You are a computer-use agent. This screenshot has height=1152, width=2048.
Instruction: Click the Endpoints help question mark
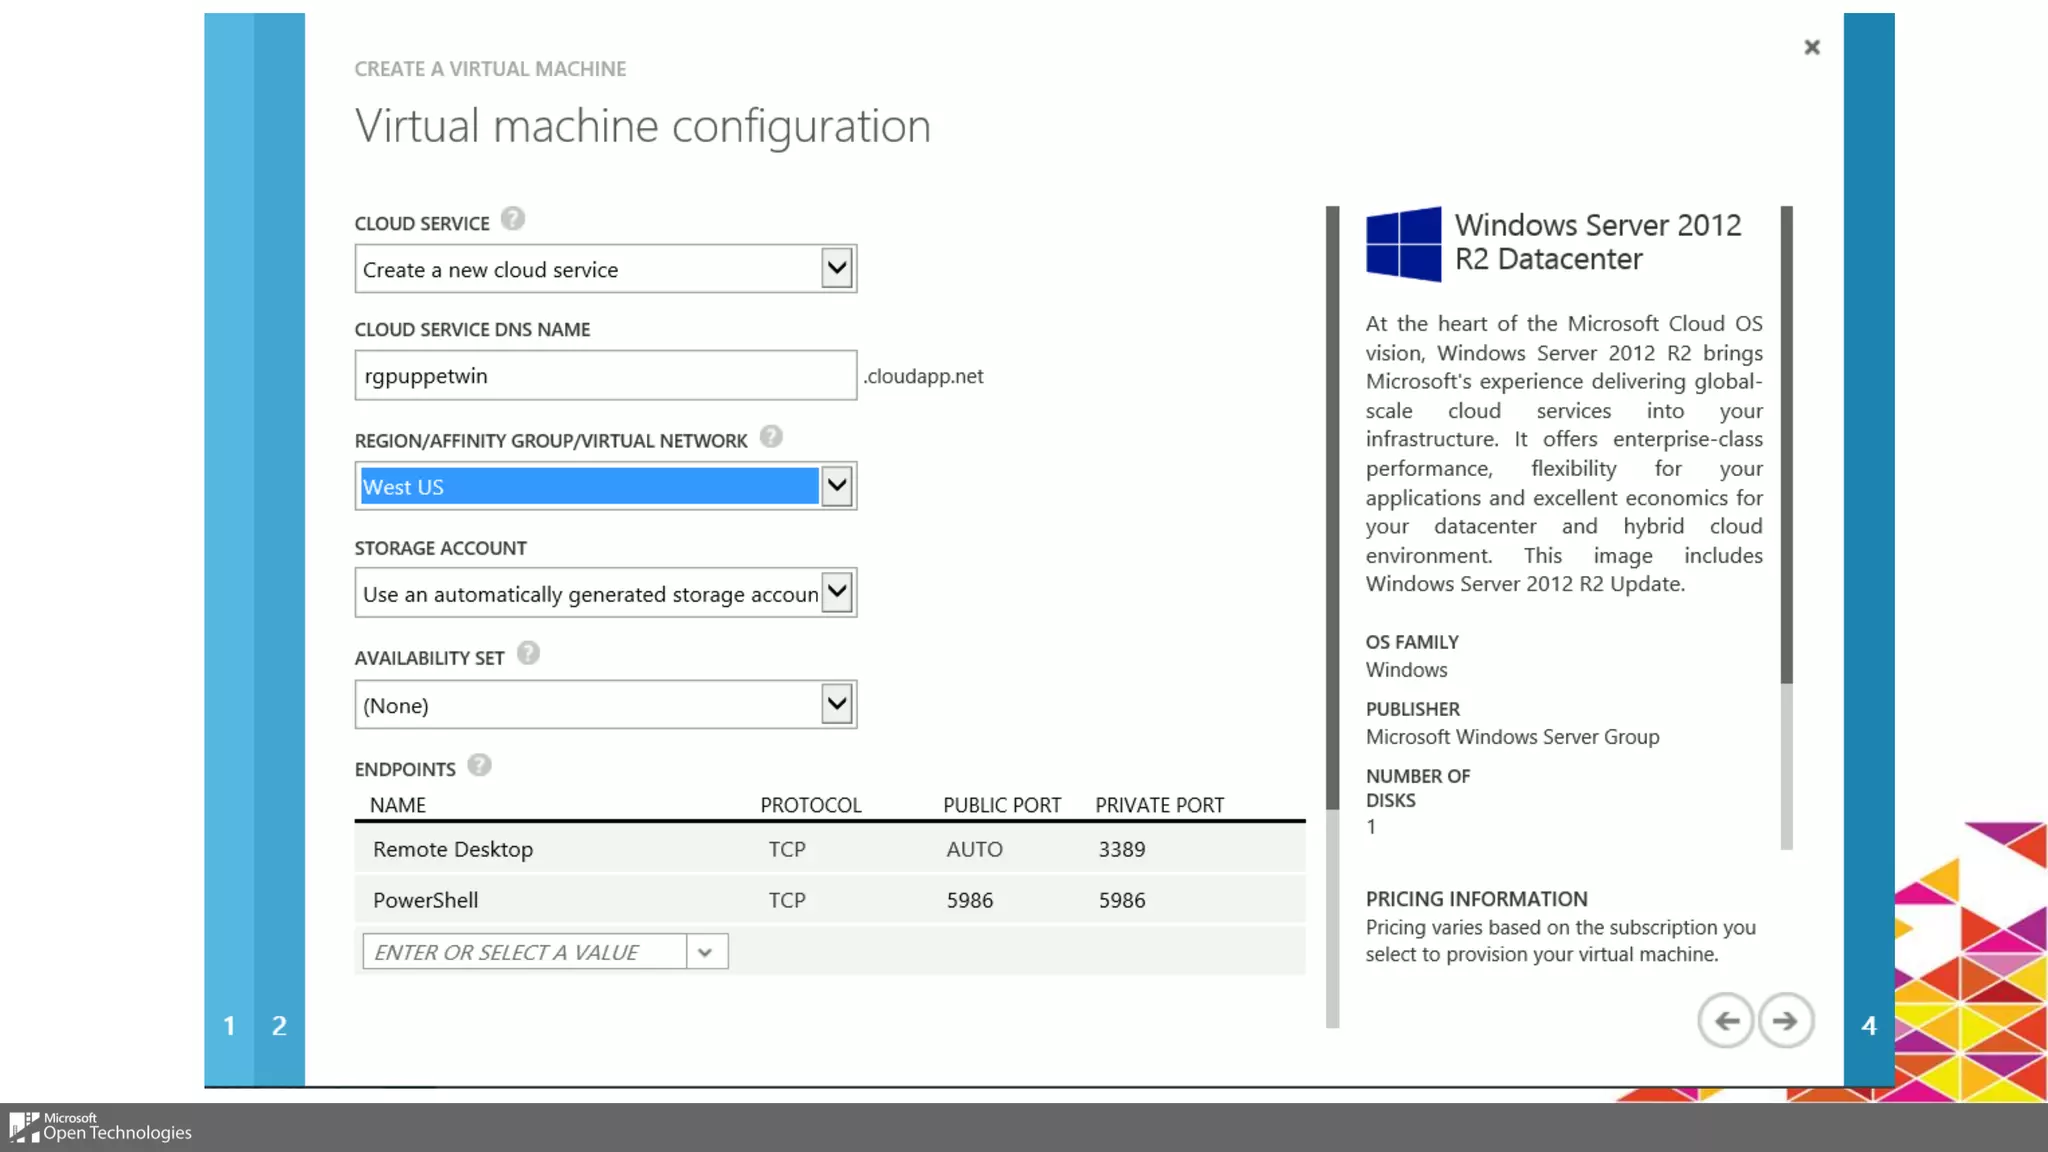coord(479,765)
